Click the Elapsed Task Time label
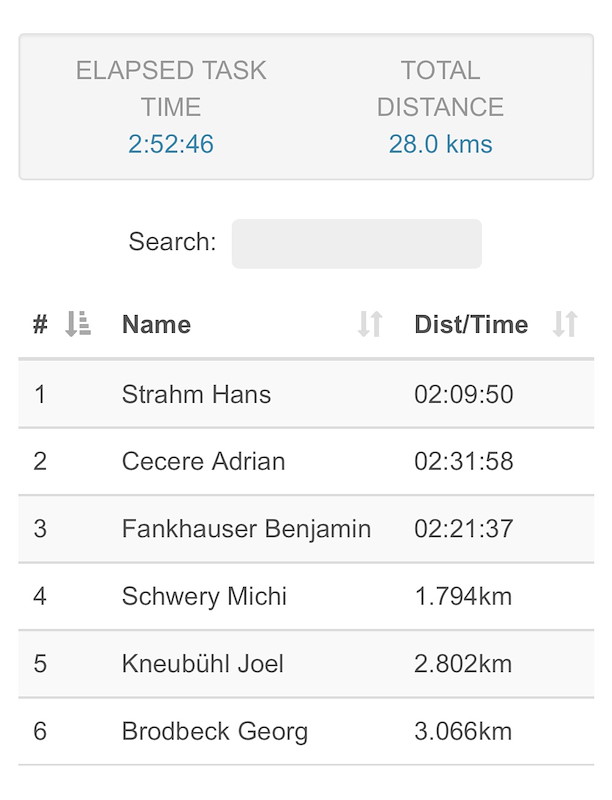 pyautogui.click(x=171, y=88)
